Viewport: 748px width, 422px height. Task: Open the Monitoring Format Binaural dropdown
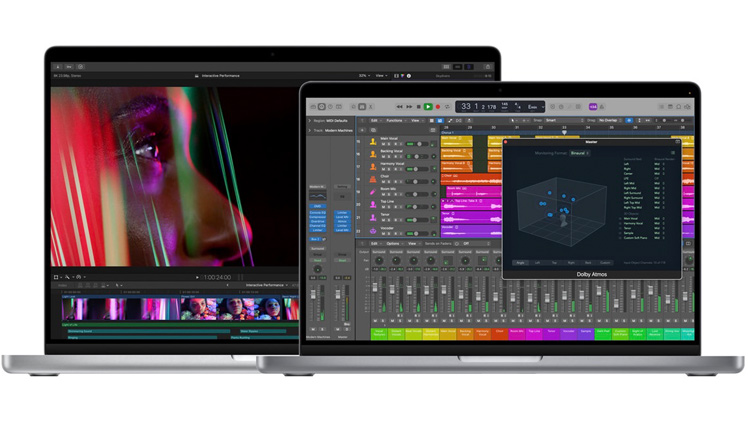tap(580, 153)
